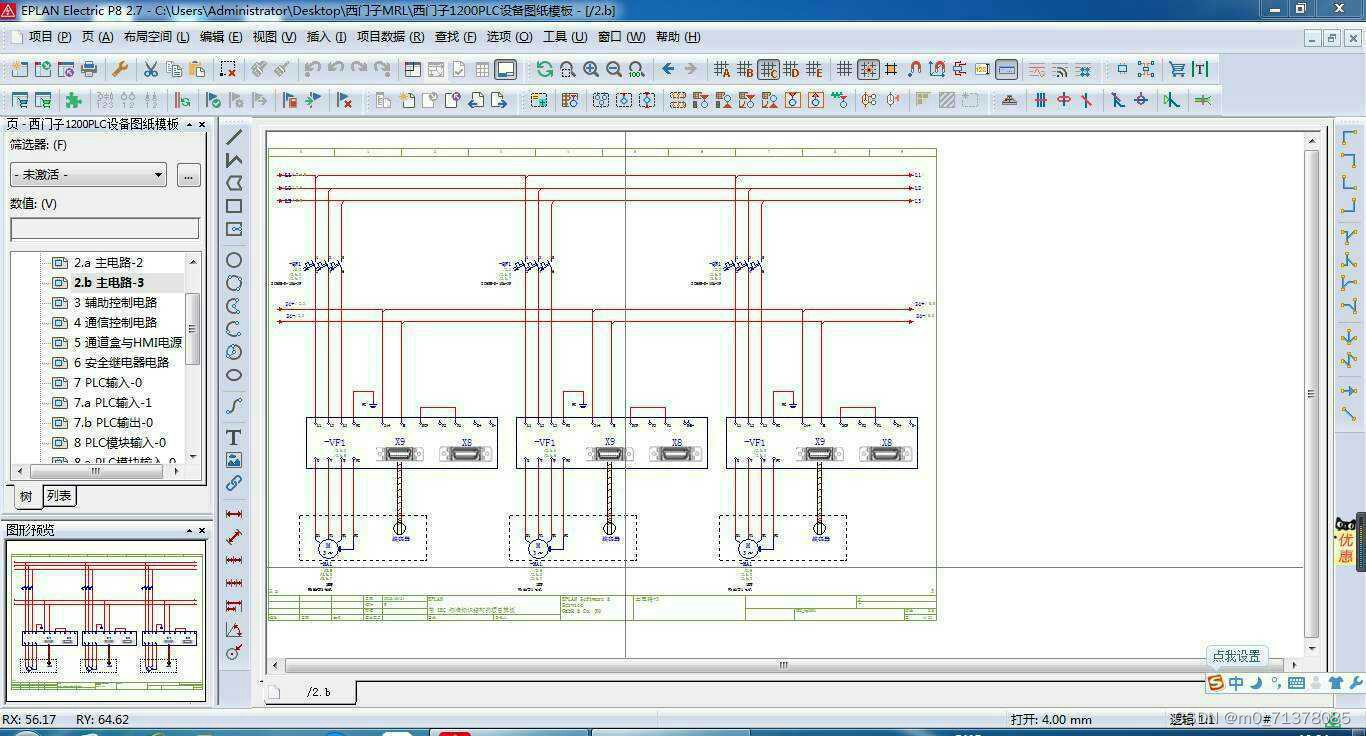Toggle the graphical preview window icon
Image resolution: width=1366 pixels, height=736 pixels.
505,69
